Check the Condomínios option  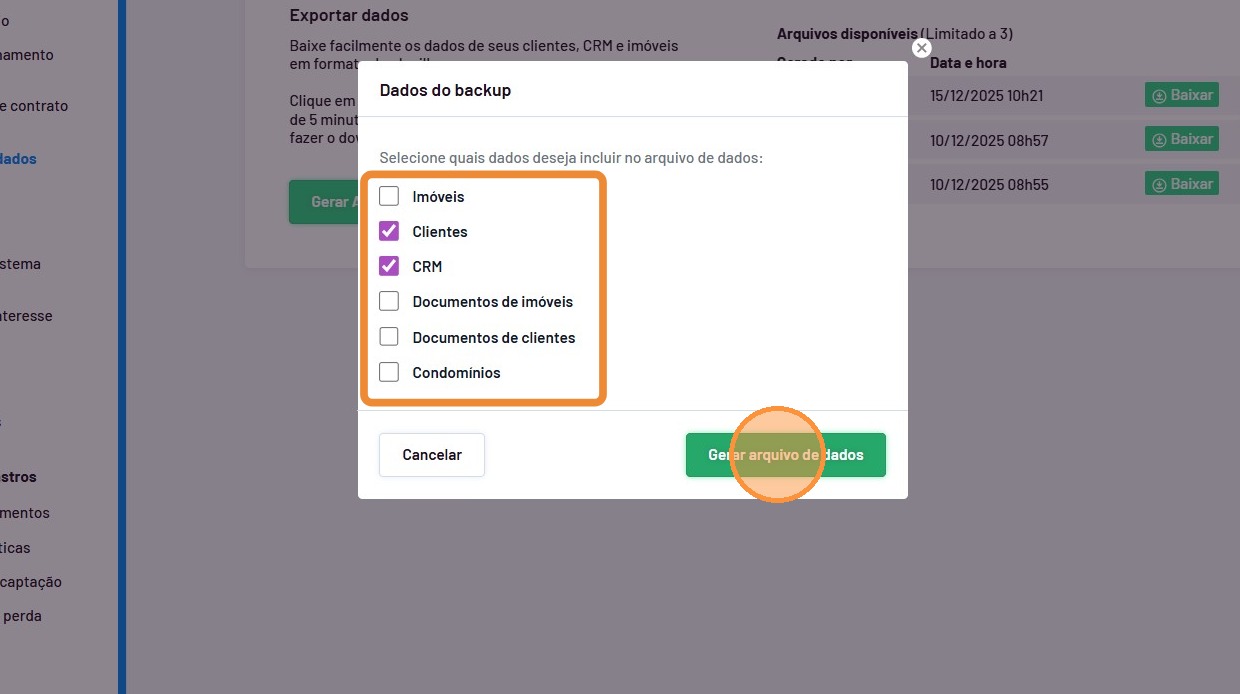(x=389, y=372)
